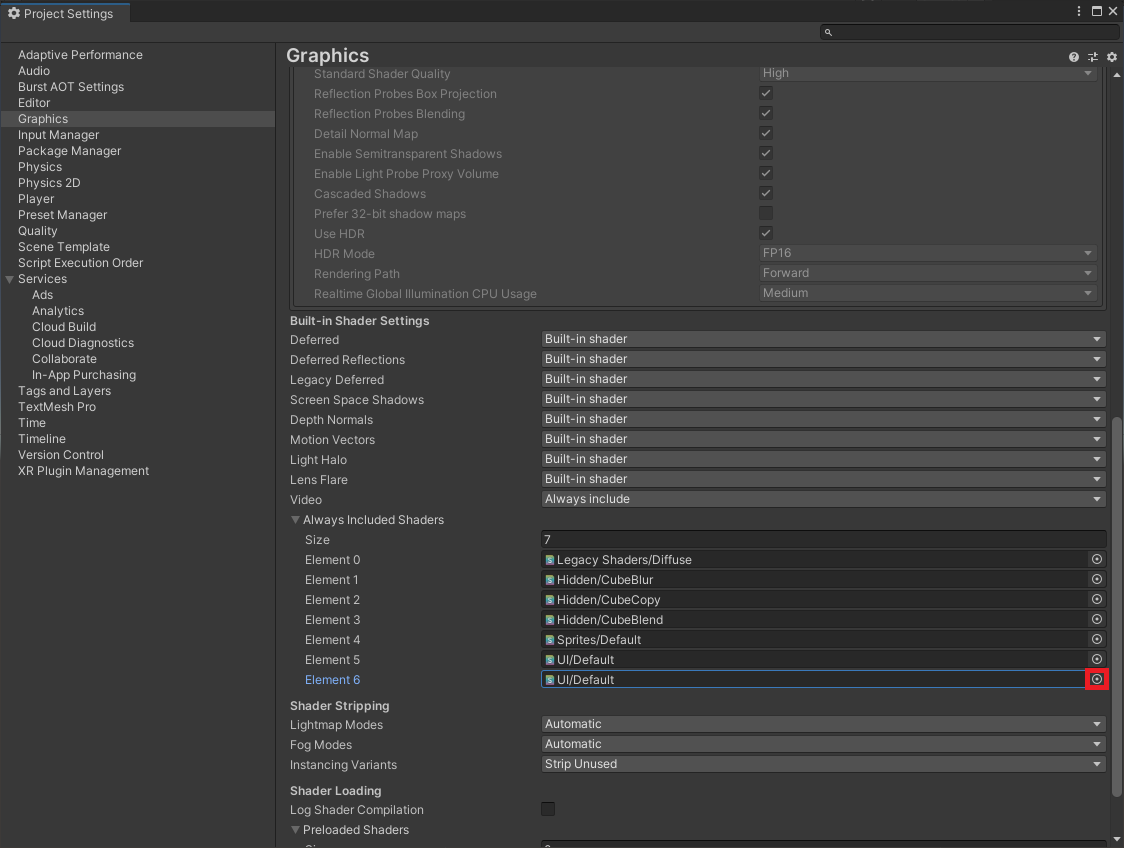Open object picker for Sprites/Default element
The height and width of the screenshot is (848, 1124).
(1096, 640)
